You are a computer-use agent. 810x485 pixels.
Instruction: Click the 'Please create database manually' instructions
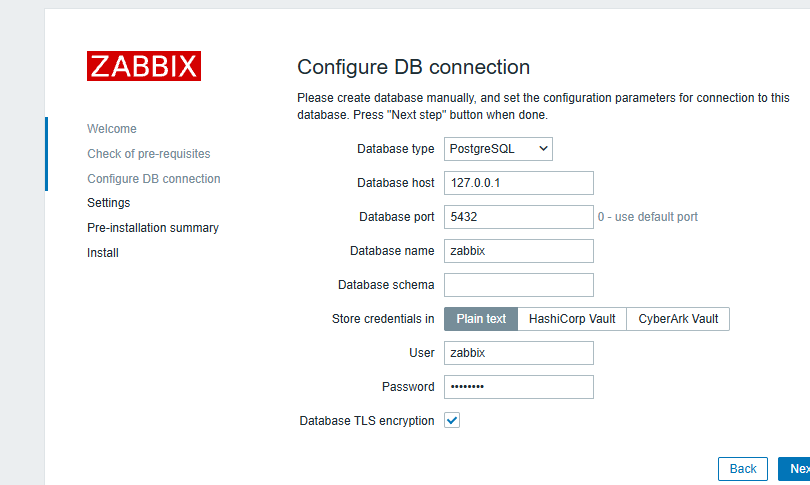click(x=543, y=106)
